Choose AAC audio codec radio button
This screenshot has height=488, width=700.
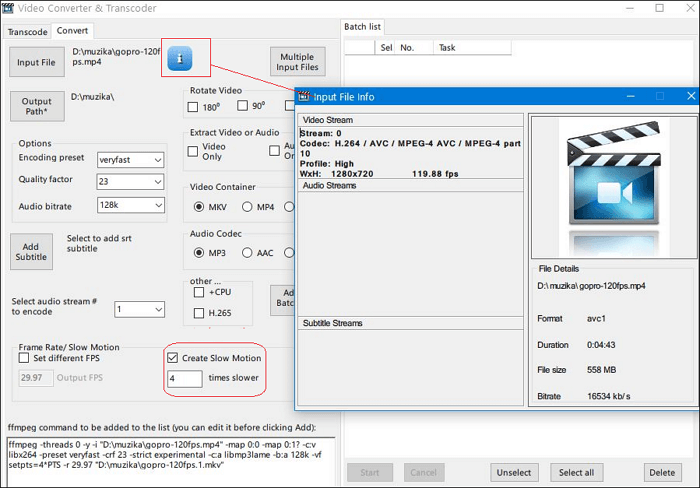pos(246,253)
